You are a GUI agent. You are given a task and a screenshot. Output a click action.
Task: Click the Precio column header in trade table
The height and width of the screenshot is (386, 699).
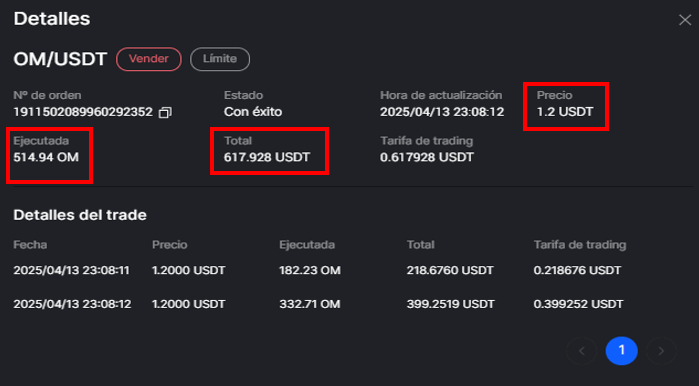169,245
